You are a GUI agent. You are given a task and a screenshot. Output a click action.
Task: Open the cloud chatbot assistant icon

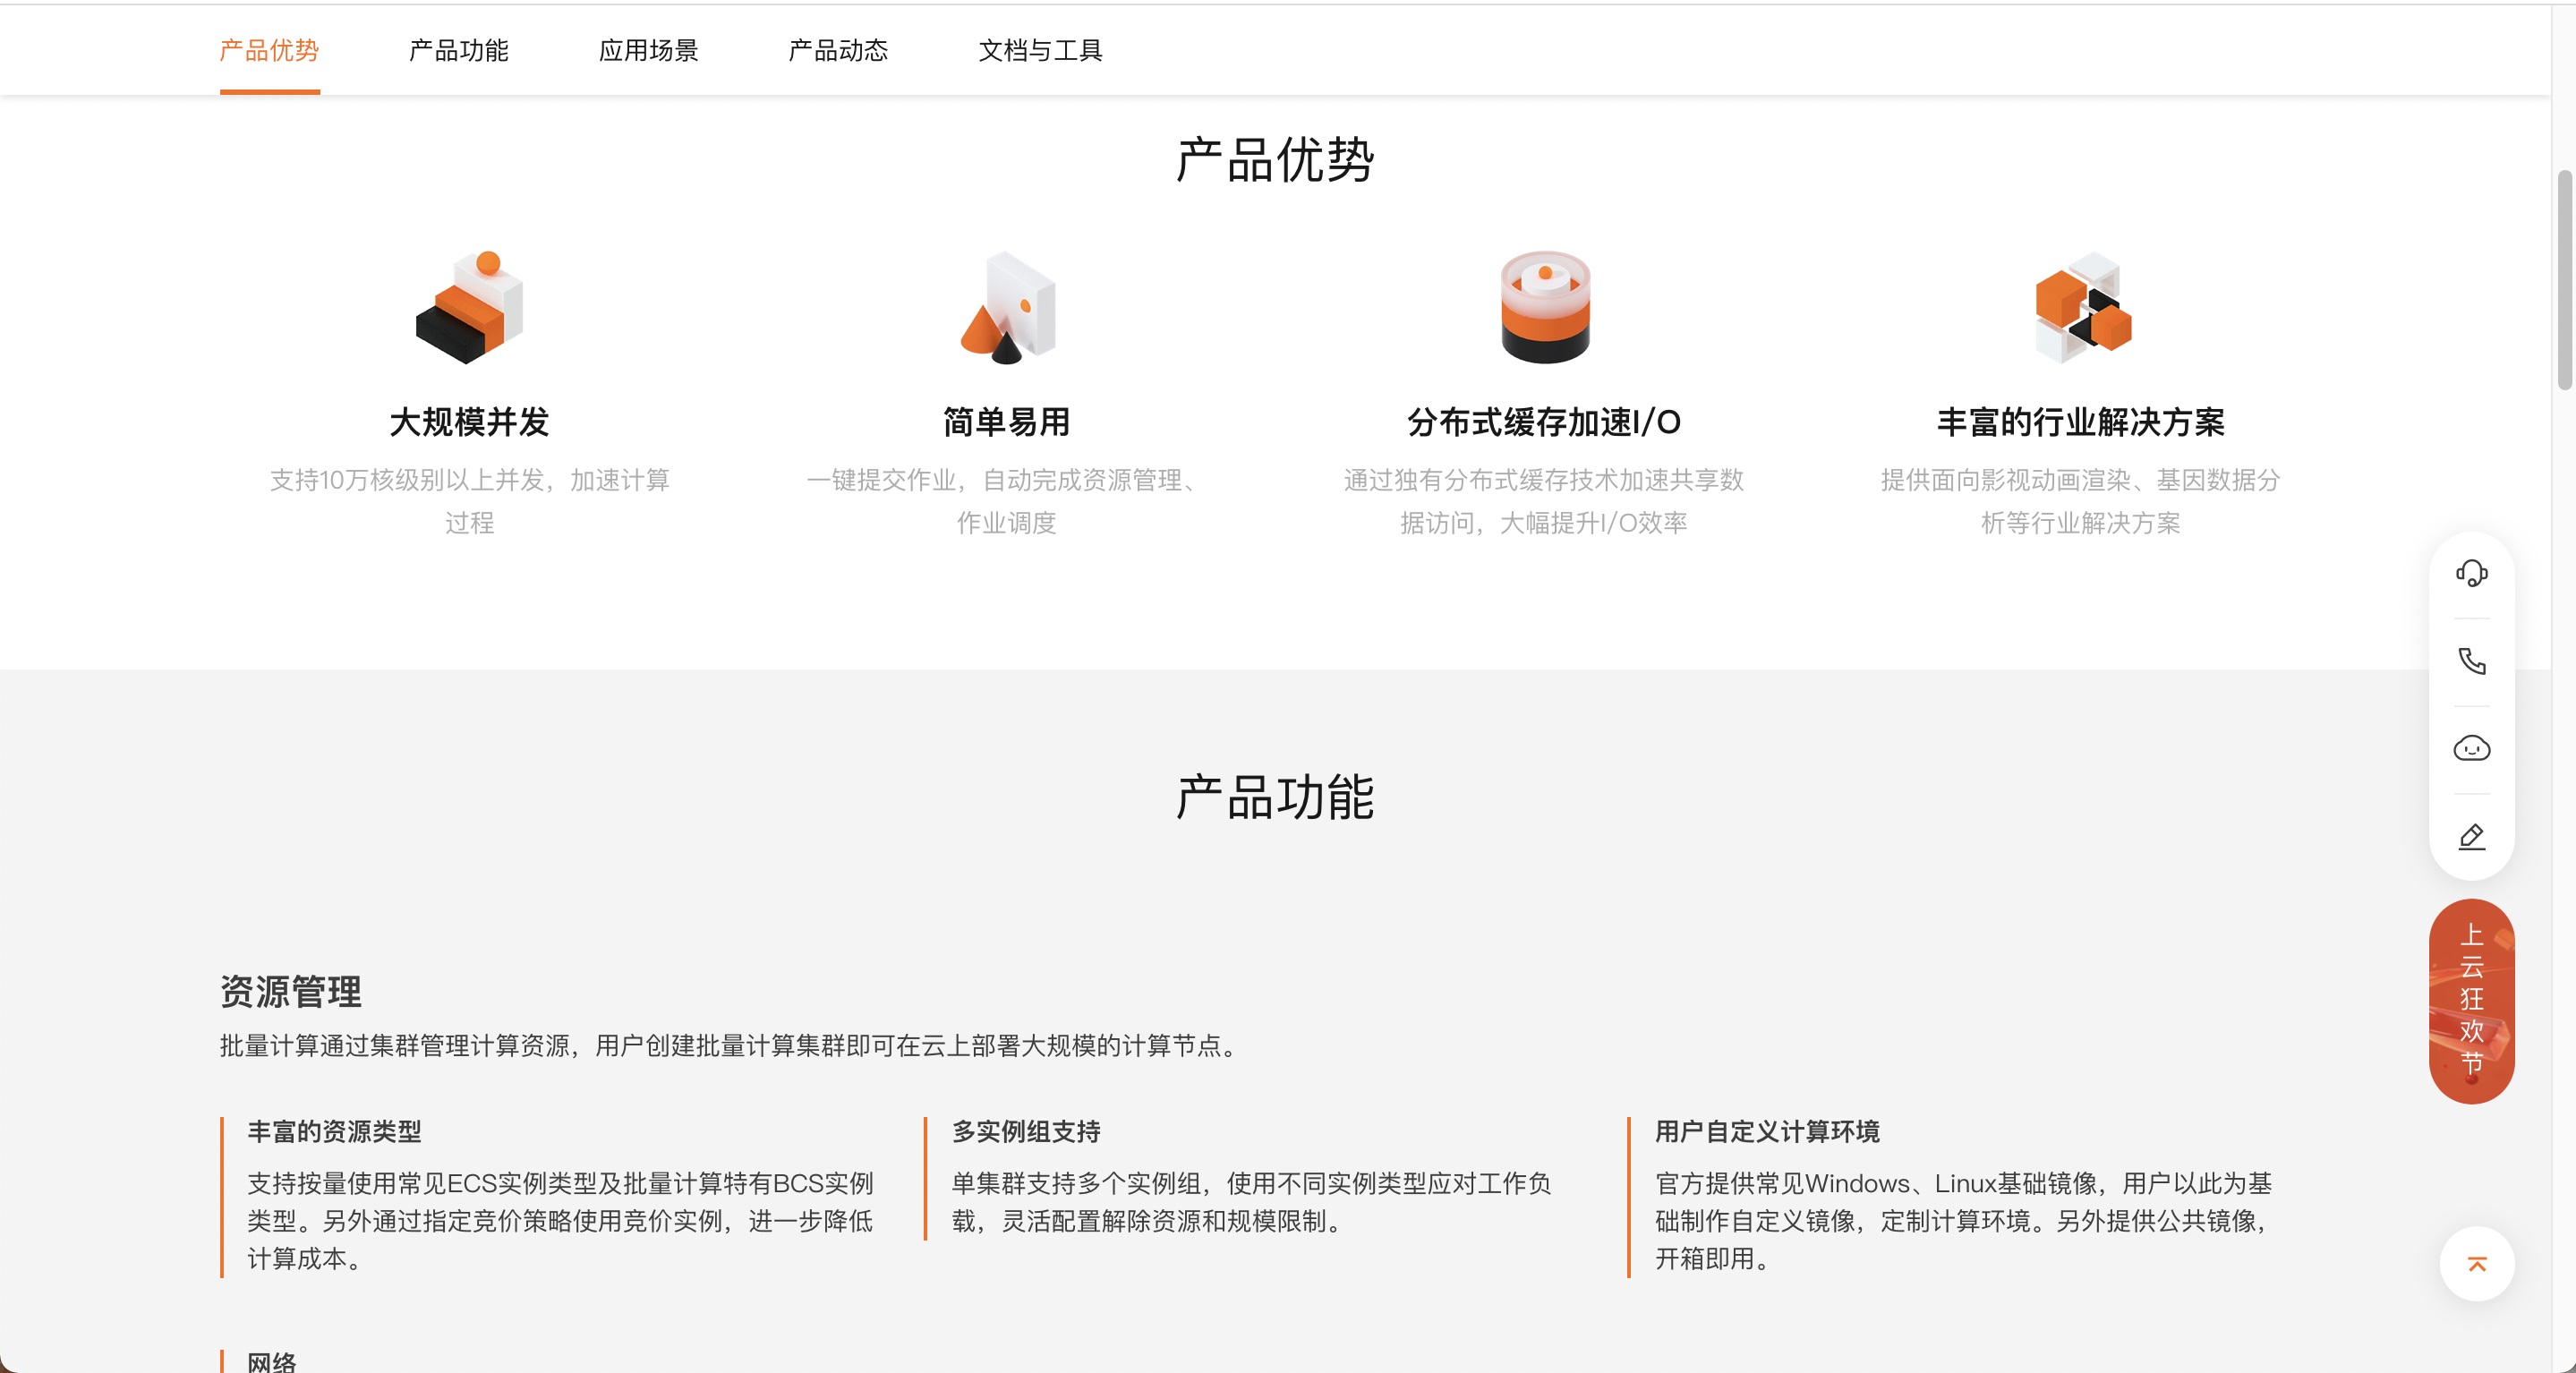click(x=2471, y=748)
